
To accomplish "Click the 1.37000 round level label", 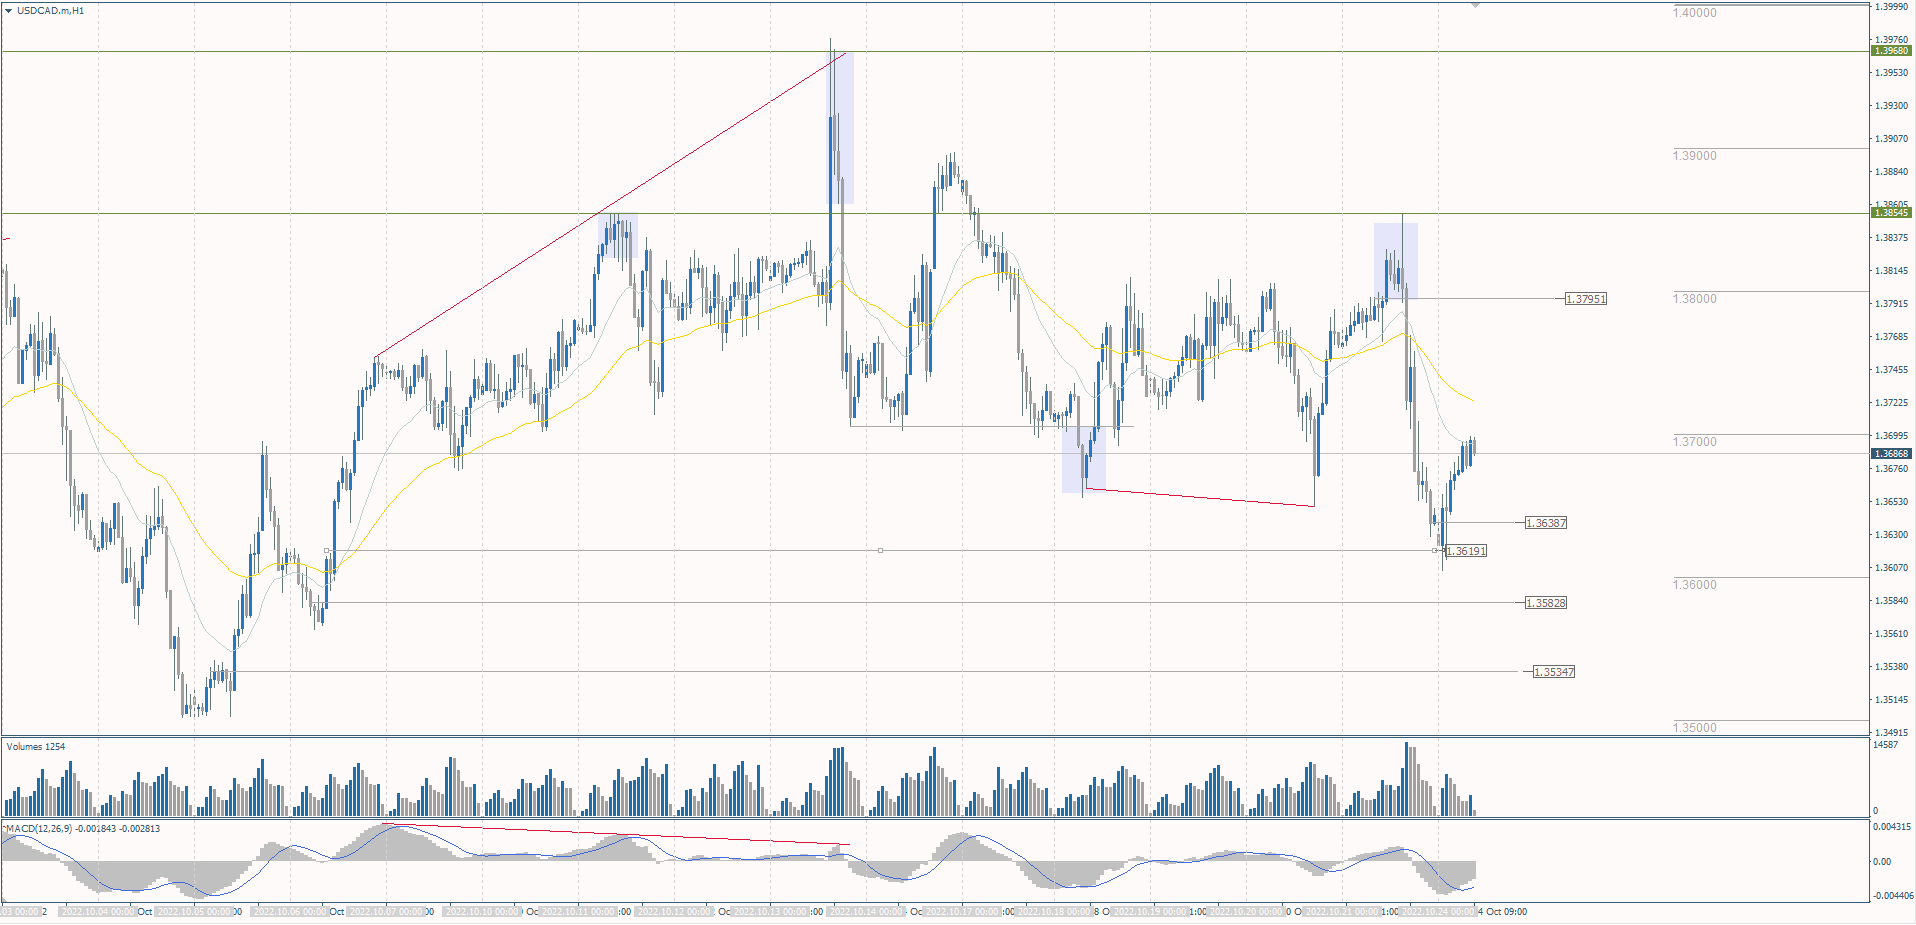I will point(1695,442).
